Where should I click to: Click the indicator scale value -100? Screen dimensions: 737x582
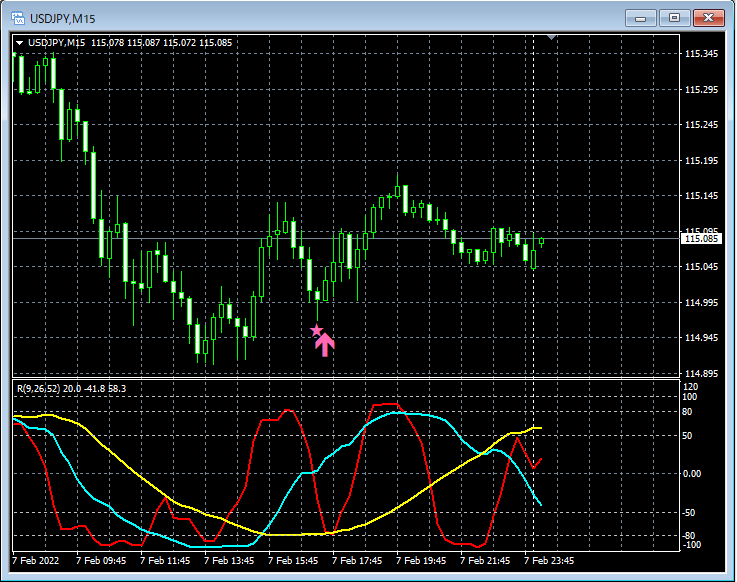[x=691, y=545]
